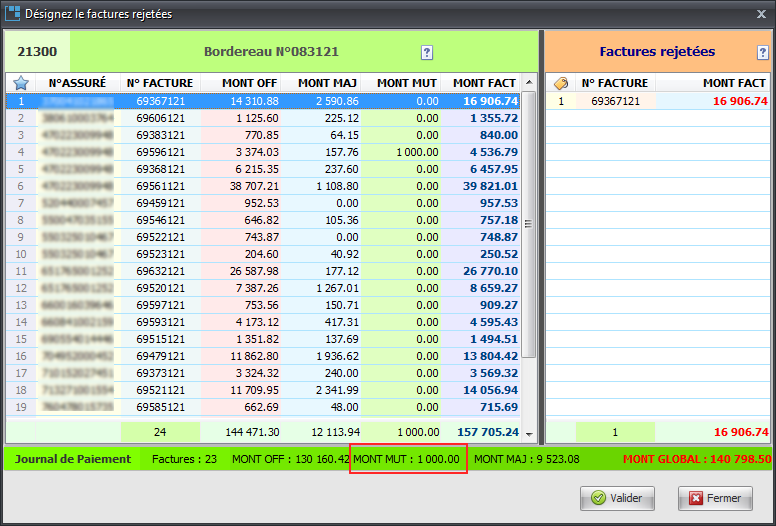The image size is (776, 526).
Task: Sort by MONT MUT column header
Action: [x=402, y=83]
